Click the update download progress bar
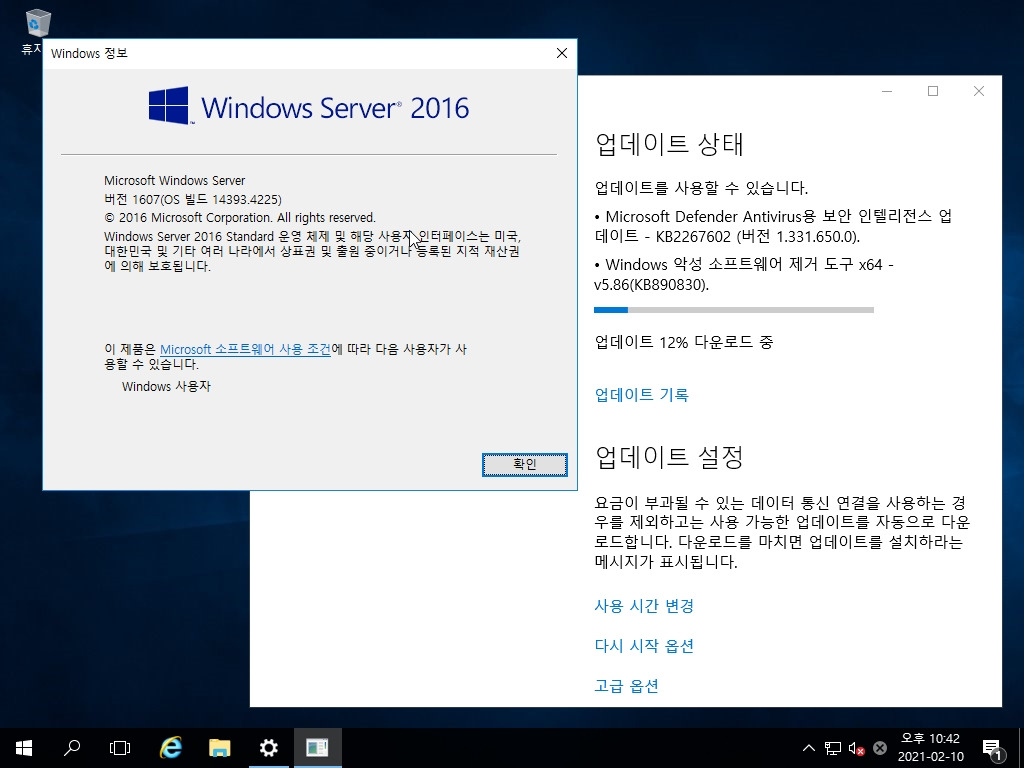Image resolution: width=1024 pixels, height=768 pixels. 733,310
